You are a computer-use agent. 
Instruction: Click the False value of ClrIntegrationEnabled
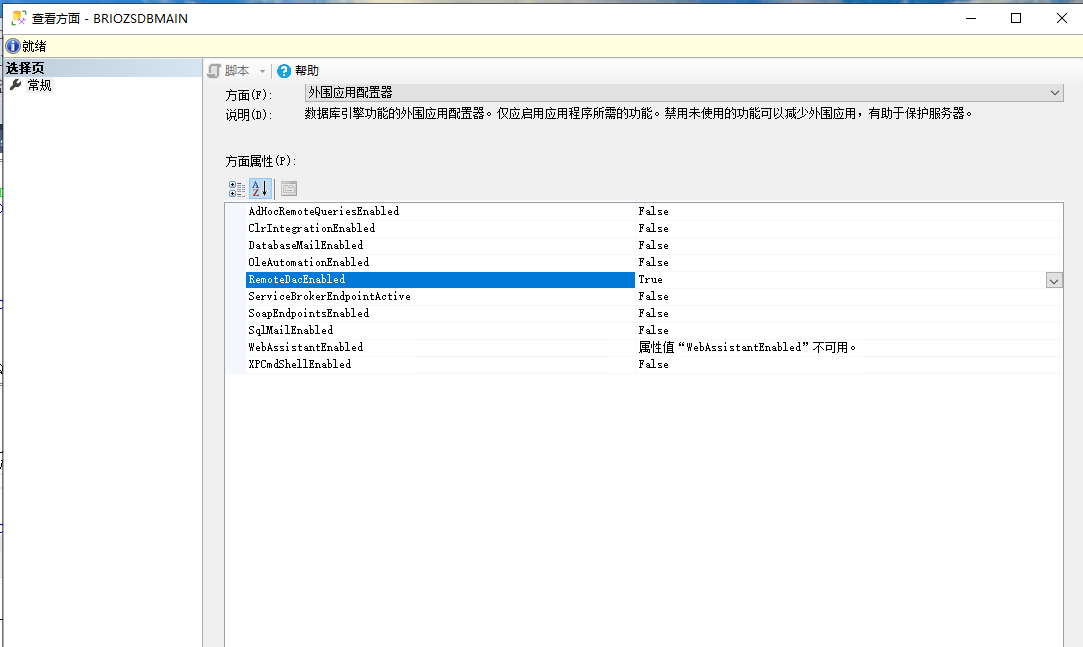[x=653, y=229]
